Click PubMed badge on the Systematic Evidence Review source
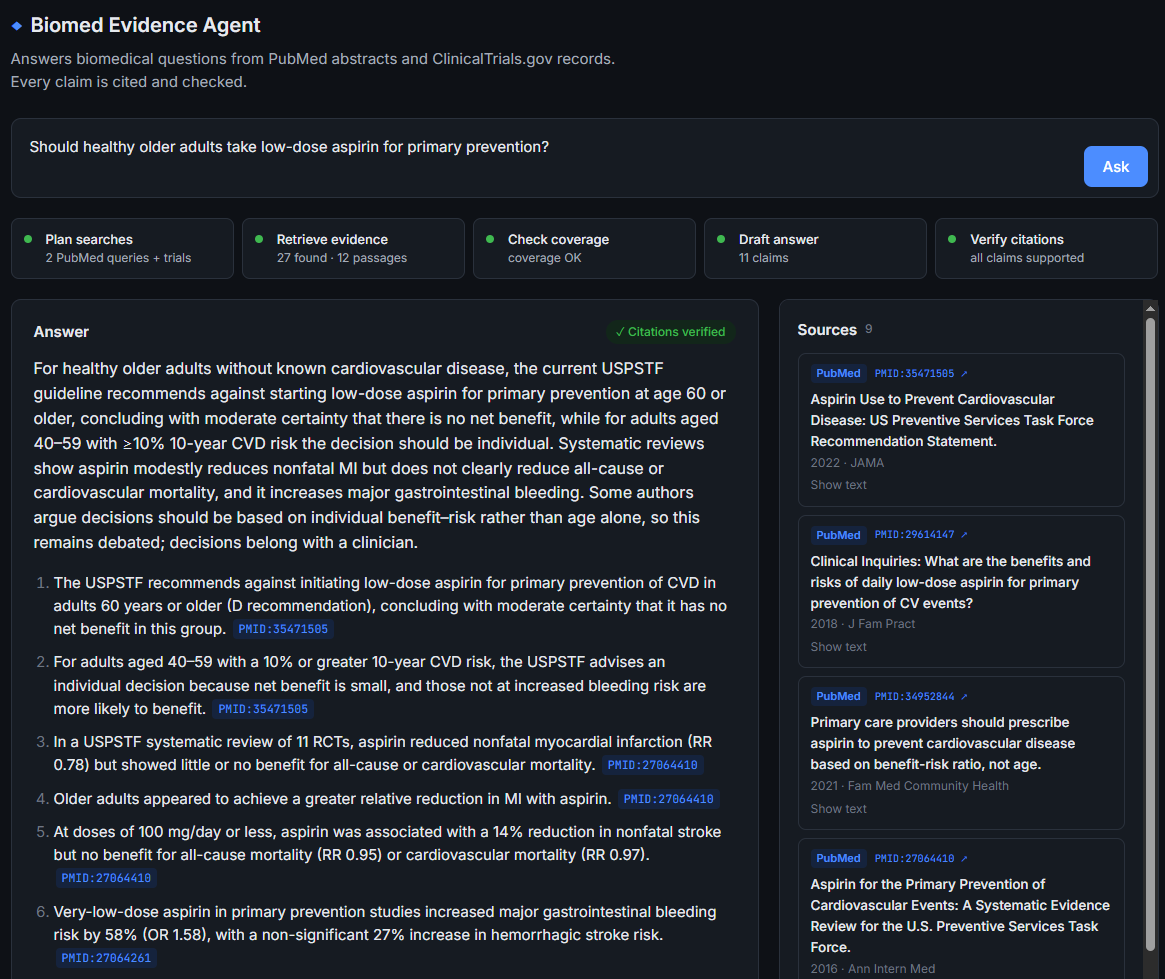1165x979 pixels. (x=838, y=859)
